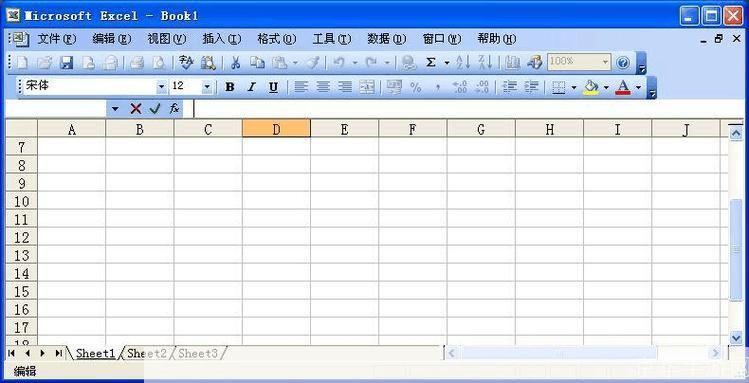
Task: Toggle center alignment
Action: coord(323,87)
